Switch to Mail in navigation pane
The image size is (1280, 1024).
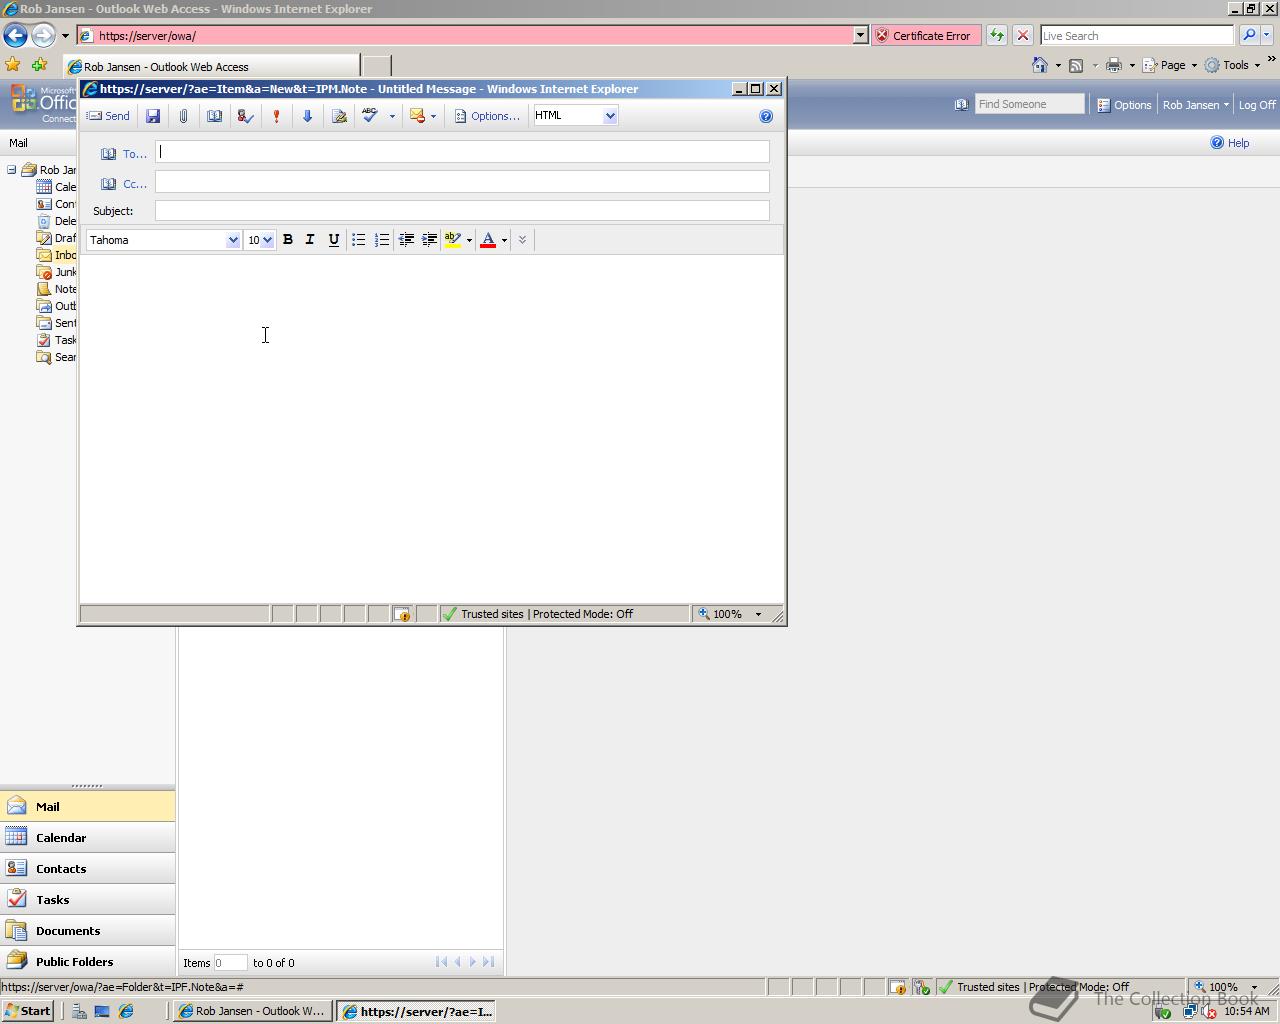(x=88, y=806)
